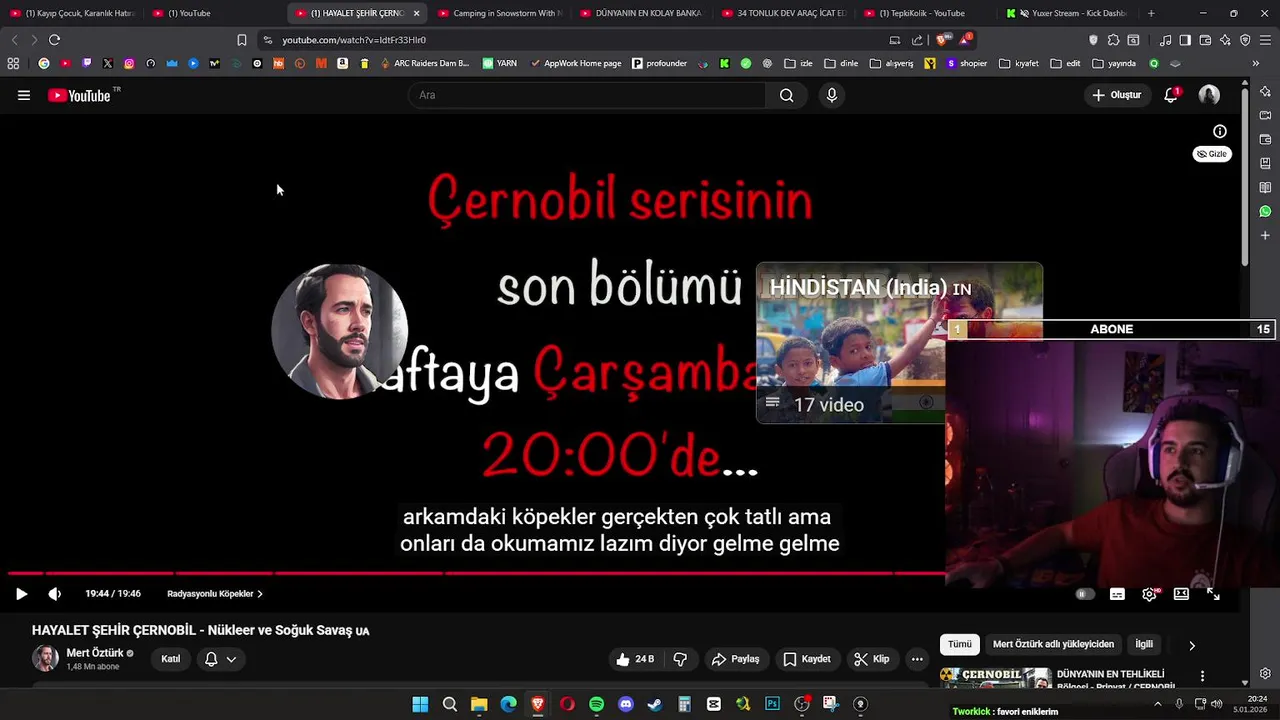
Task: Open Brave Shields lion icon
Action: pos(942,40)
